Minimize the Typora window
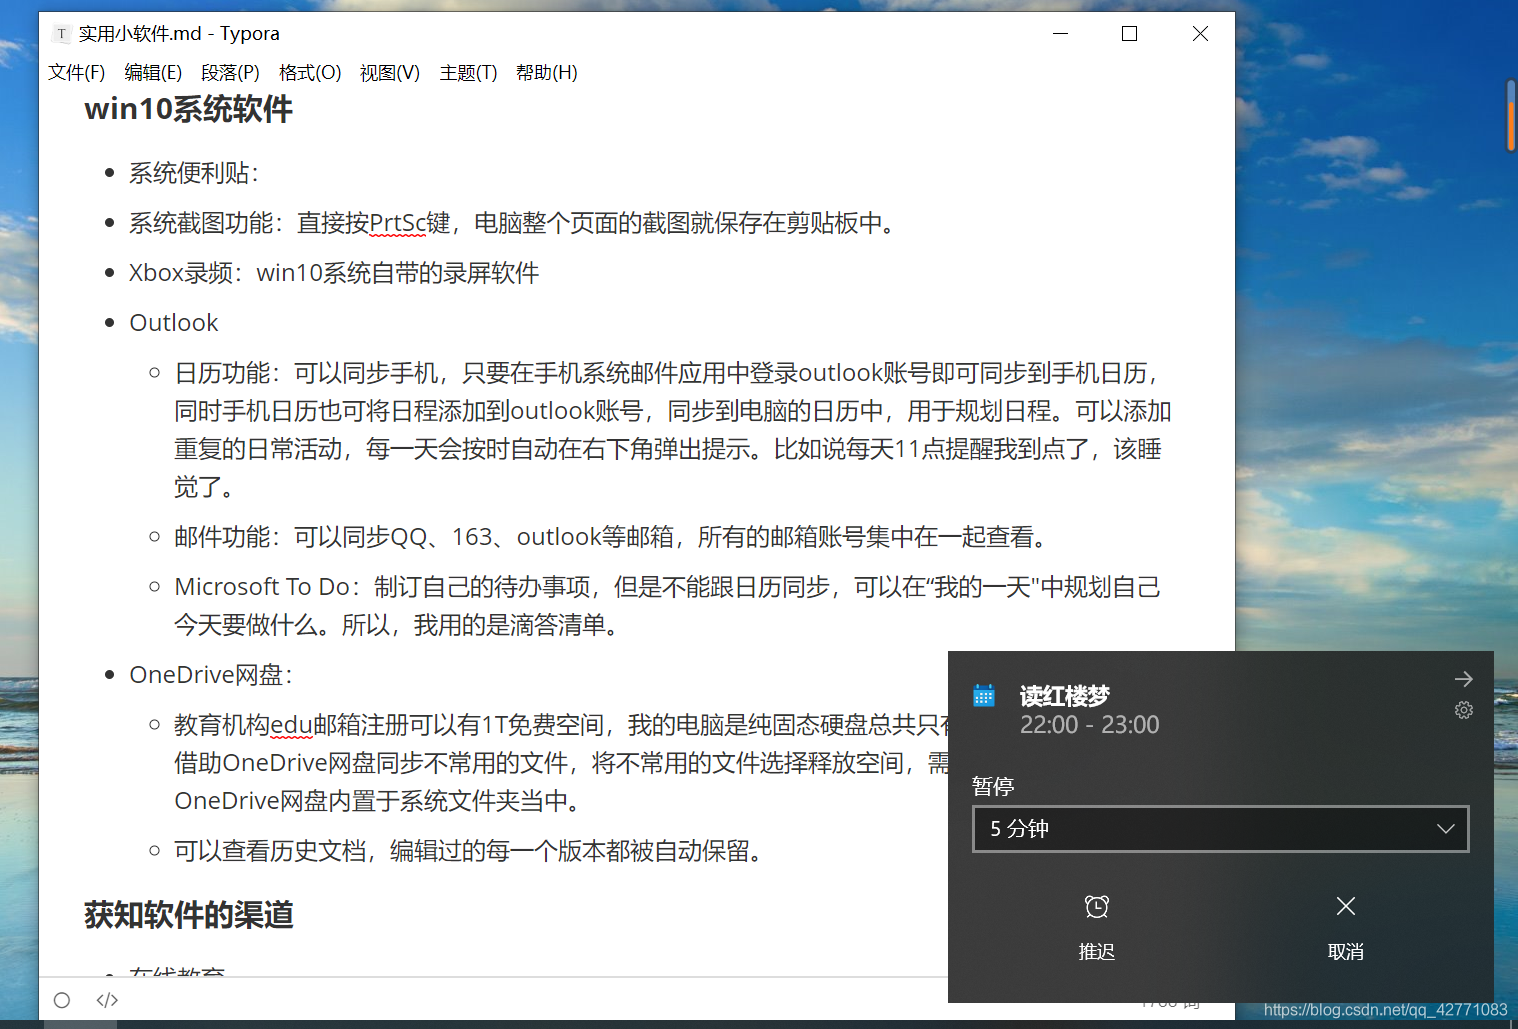 pyautogui.click(x=1061, y=34)
